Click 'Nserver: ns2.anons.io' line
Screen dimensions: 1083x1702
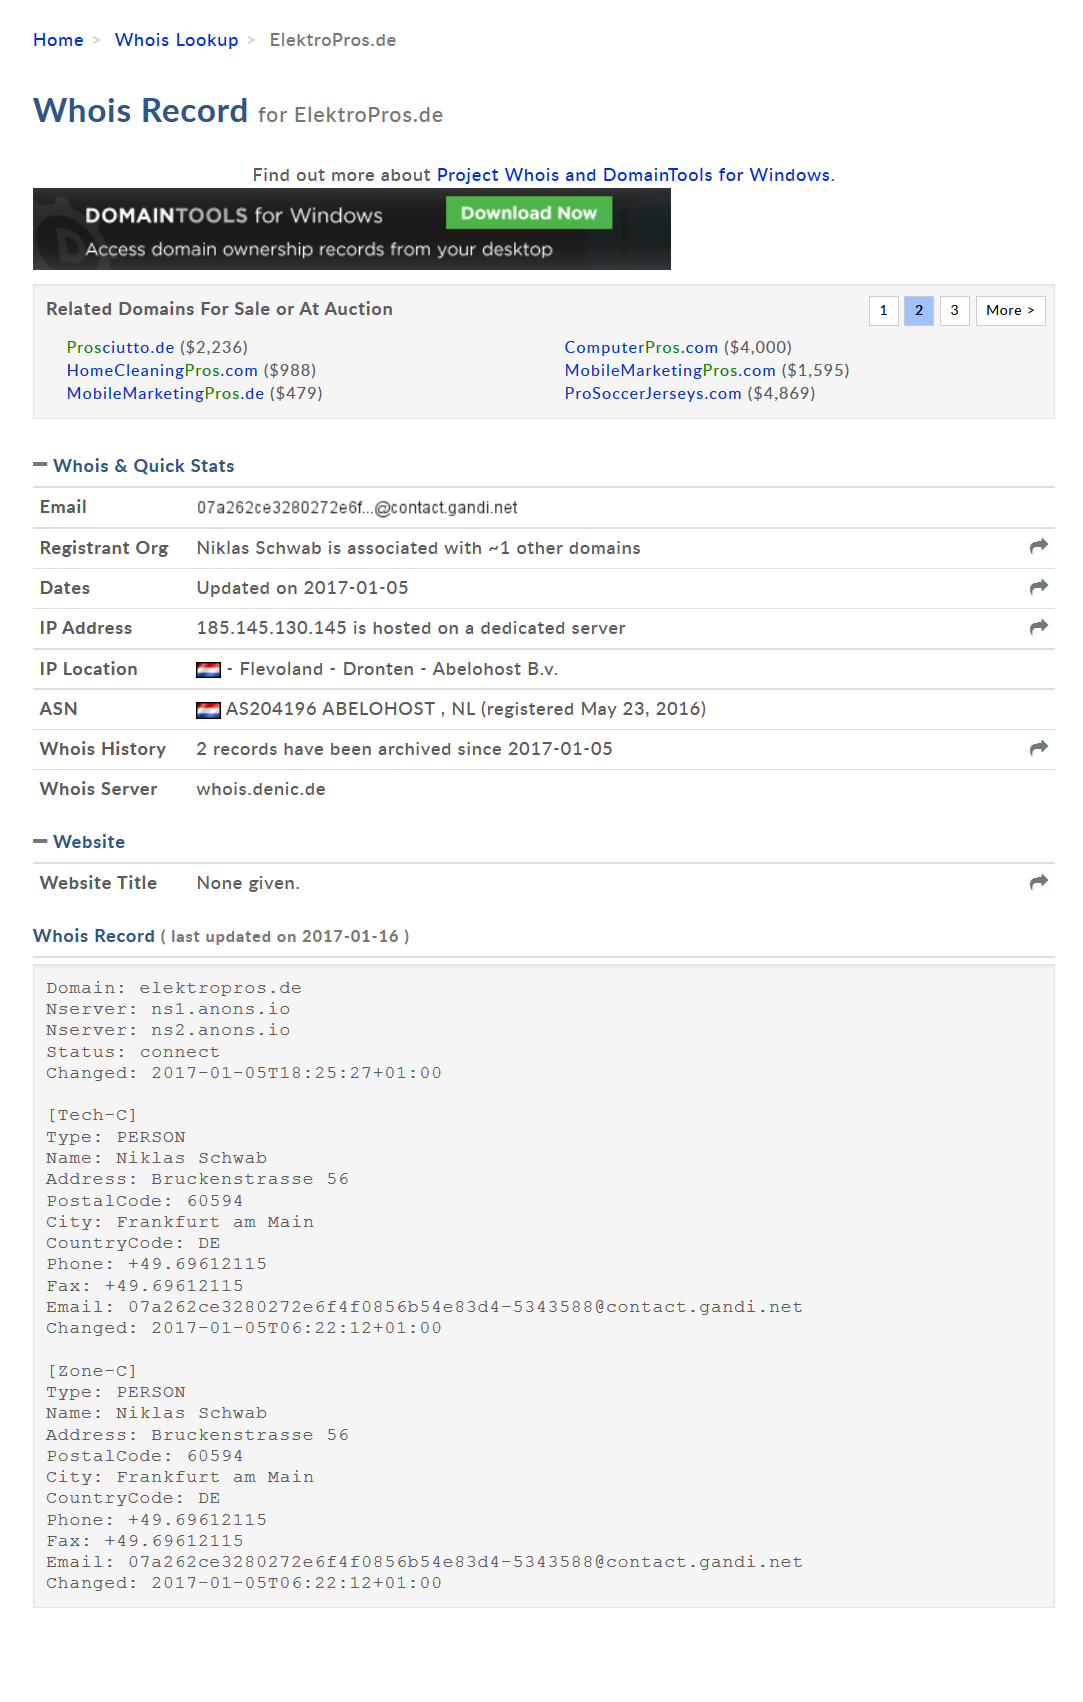168,1030
